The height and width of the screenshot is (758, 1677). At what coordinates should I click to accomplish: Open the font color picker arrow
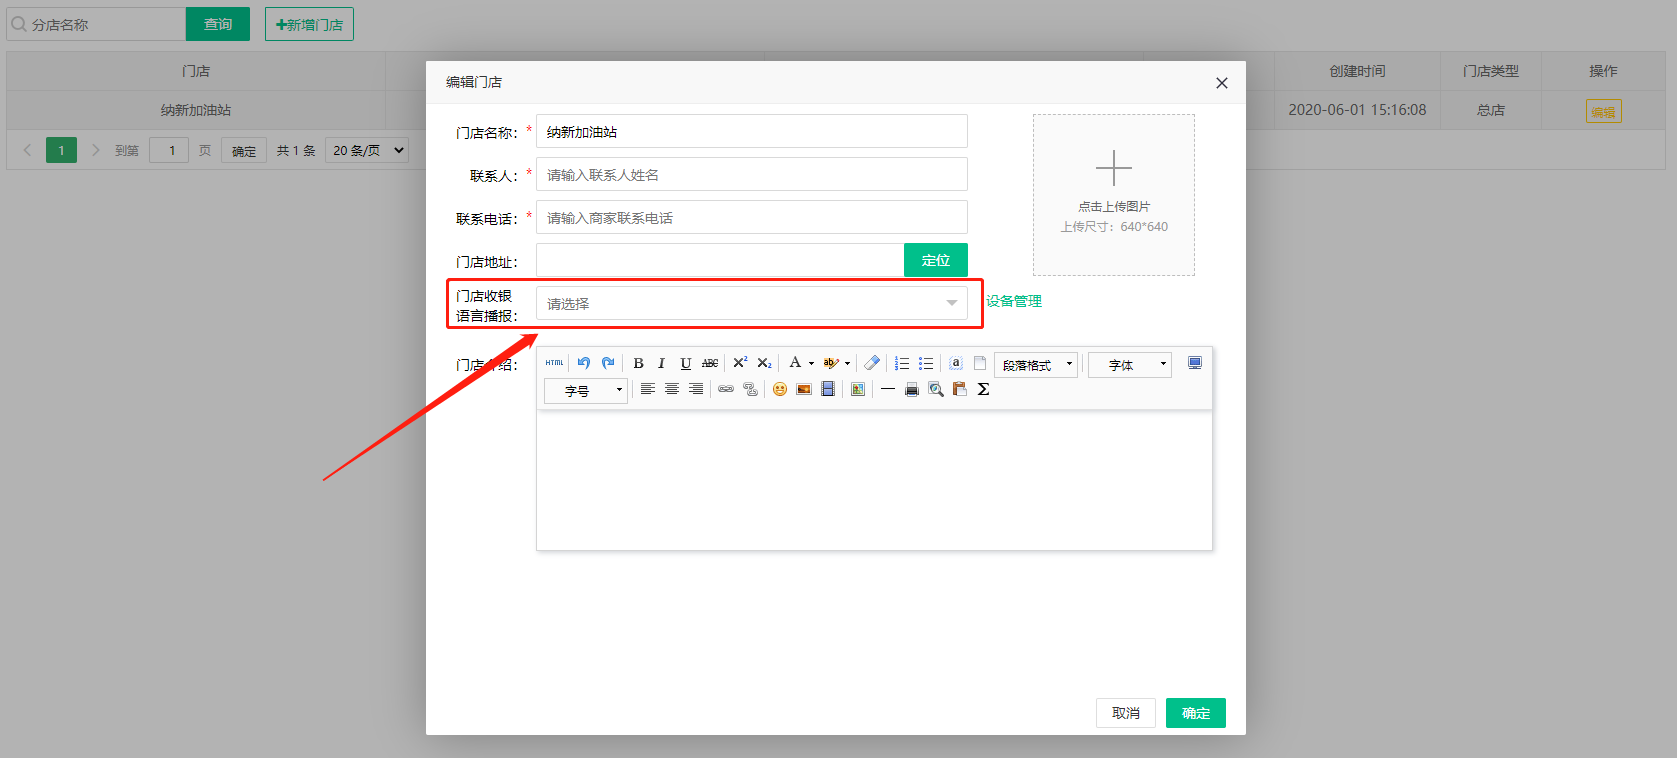click(811, 363)
